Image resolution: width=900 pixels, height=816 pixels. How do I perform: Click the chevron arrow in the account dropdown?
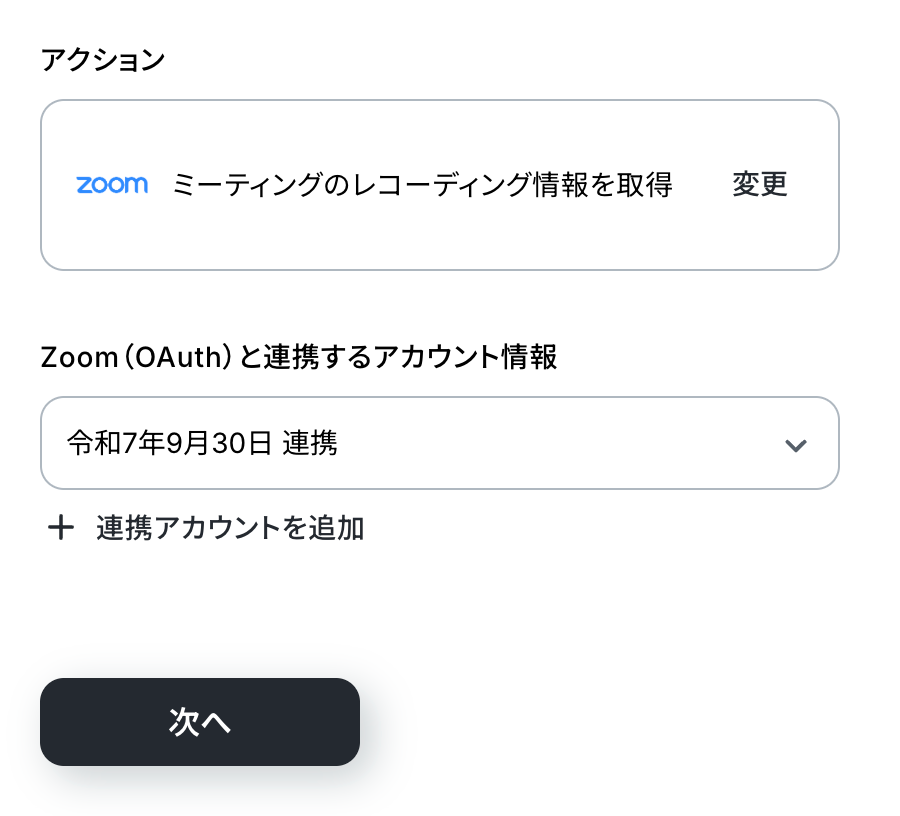click(796, 445)
